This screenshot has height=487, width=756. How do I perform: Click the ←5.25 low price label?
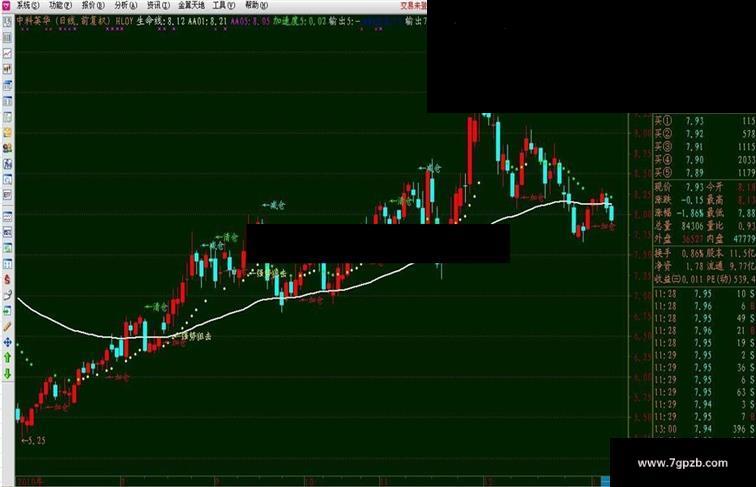point(34,440)
